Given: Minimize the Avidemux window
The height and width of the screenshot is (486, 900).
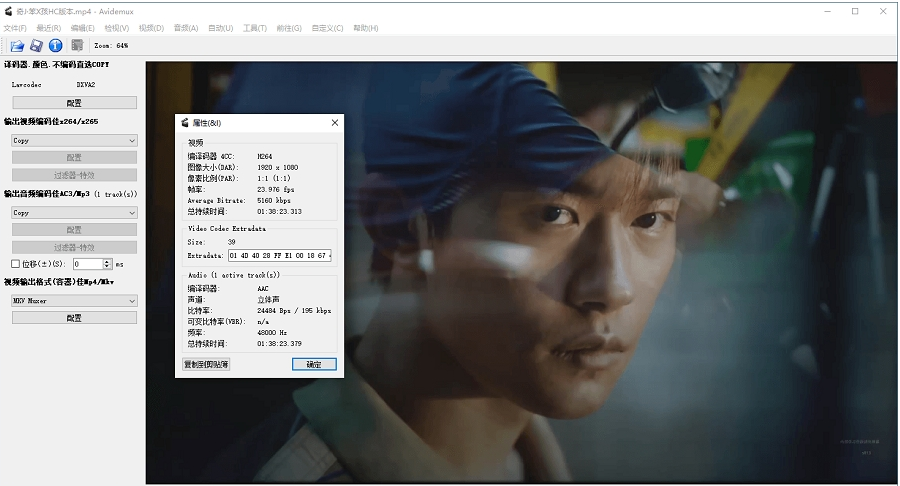Looking at the screenshot, I should [x=827, y=11].
